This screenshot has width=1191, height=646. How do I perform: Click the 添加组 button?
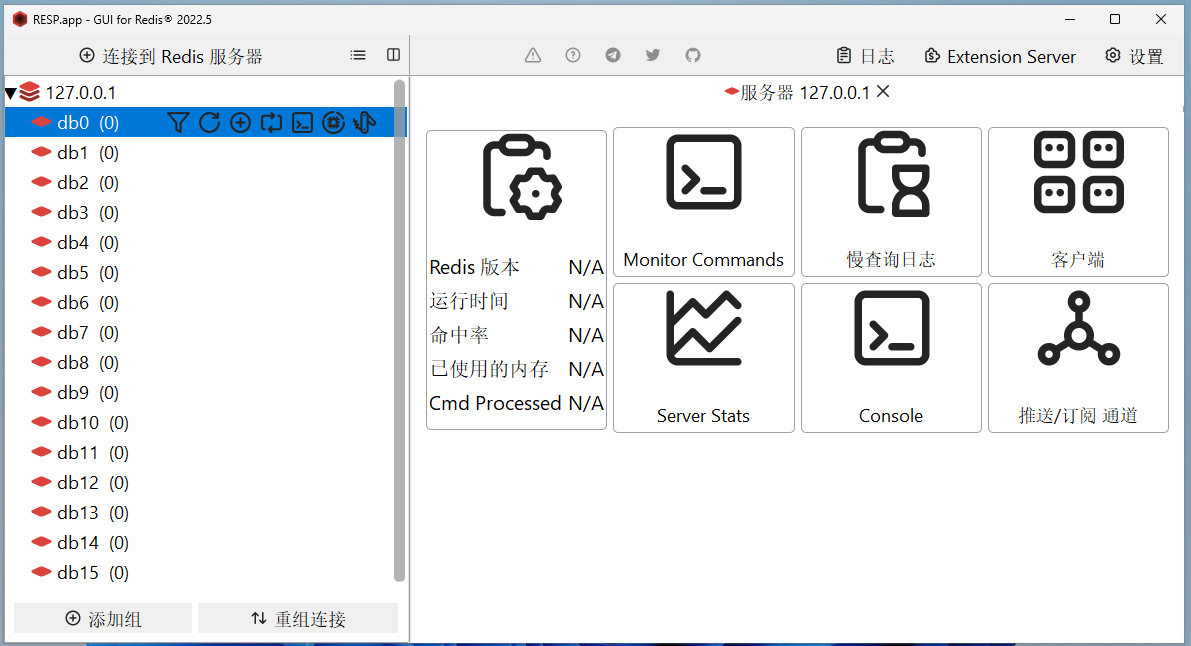click(103, 619)
